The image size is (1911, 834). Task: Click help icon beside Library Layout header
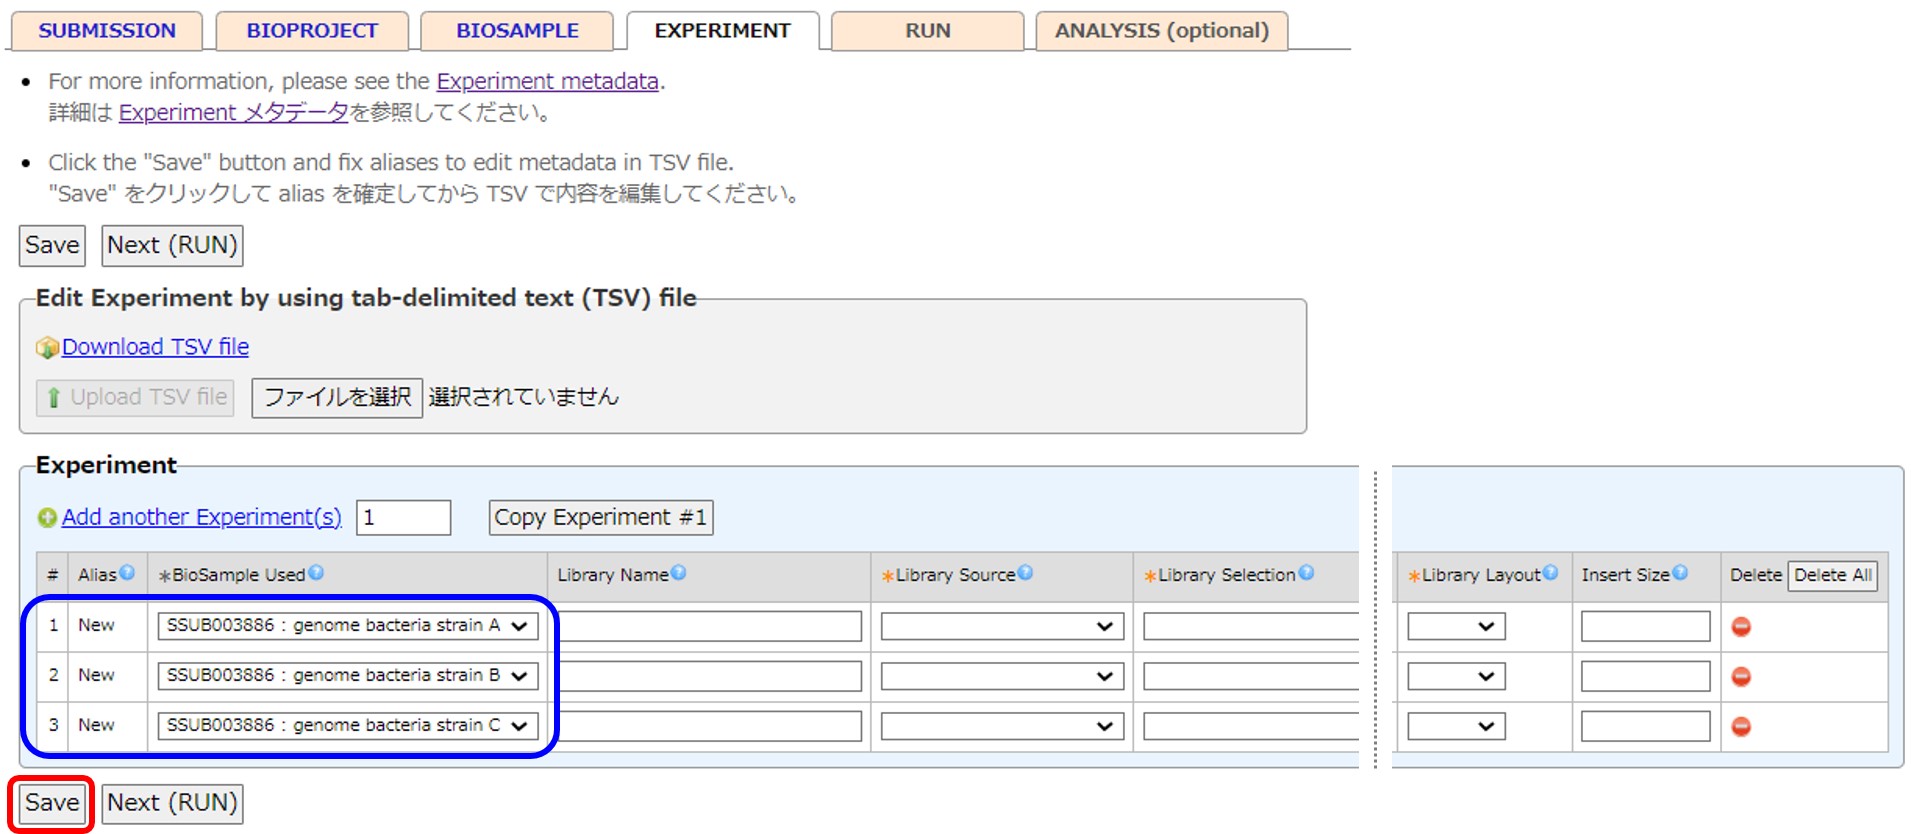1550,573
